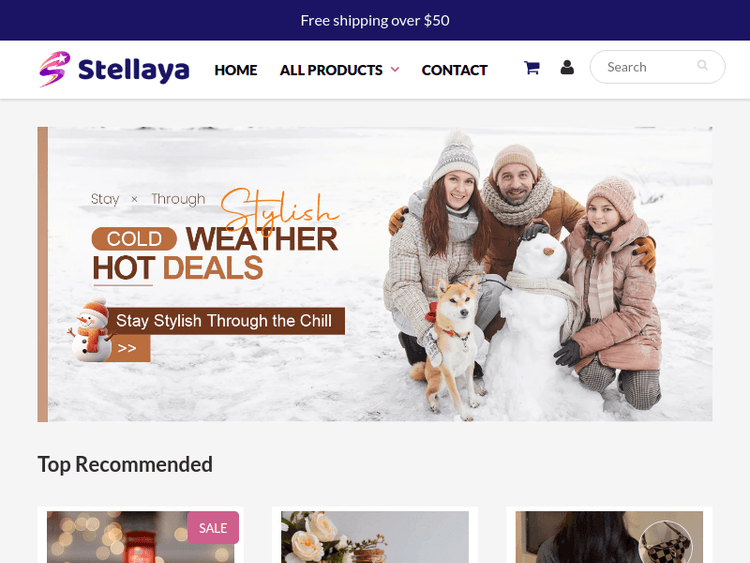Viewport: 750px width, 563px height.
Task: Click the search magnifier icon
Action: point(702,66)
